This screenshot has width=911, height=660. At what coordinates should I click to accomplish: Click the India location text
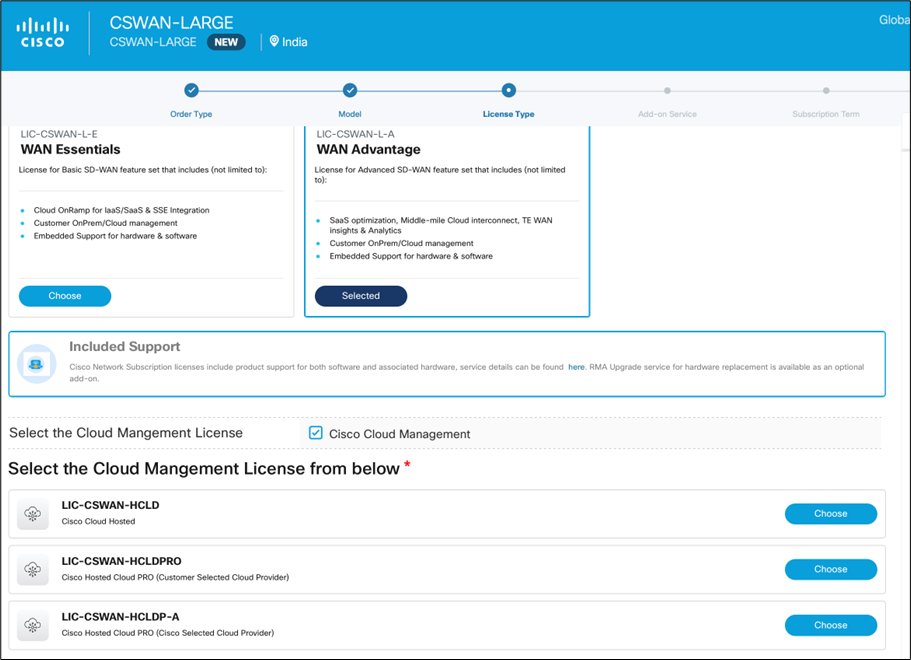[295, 42]
